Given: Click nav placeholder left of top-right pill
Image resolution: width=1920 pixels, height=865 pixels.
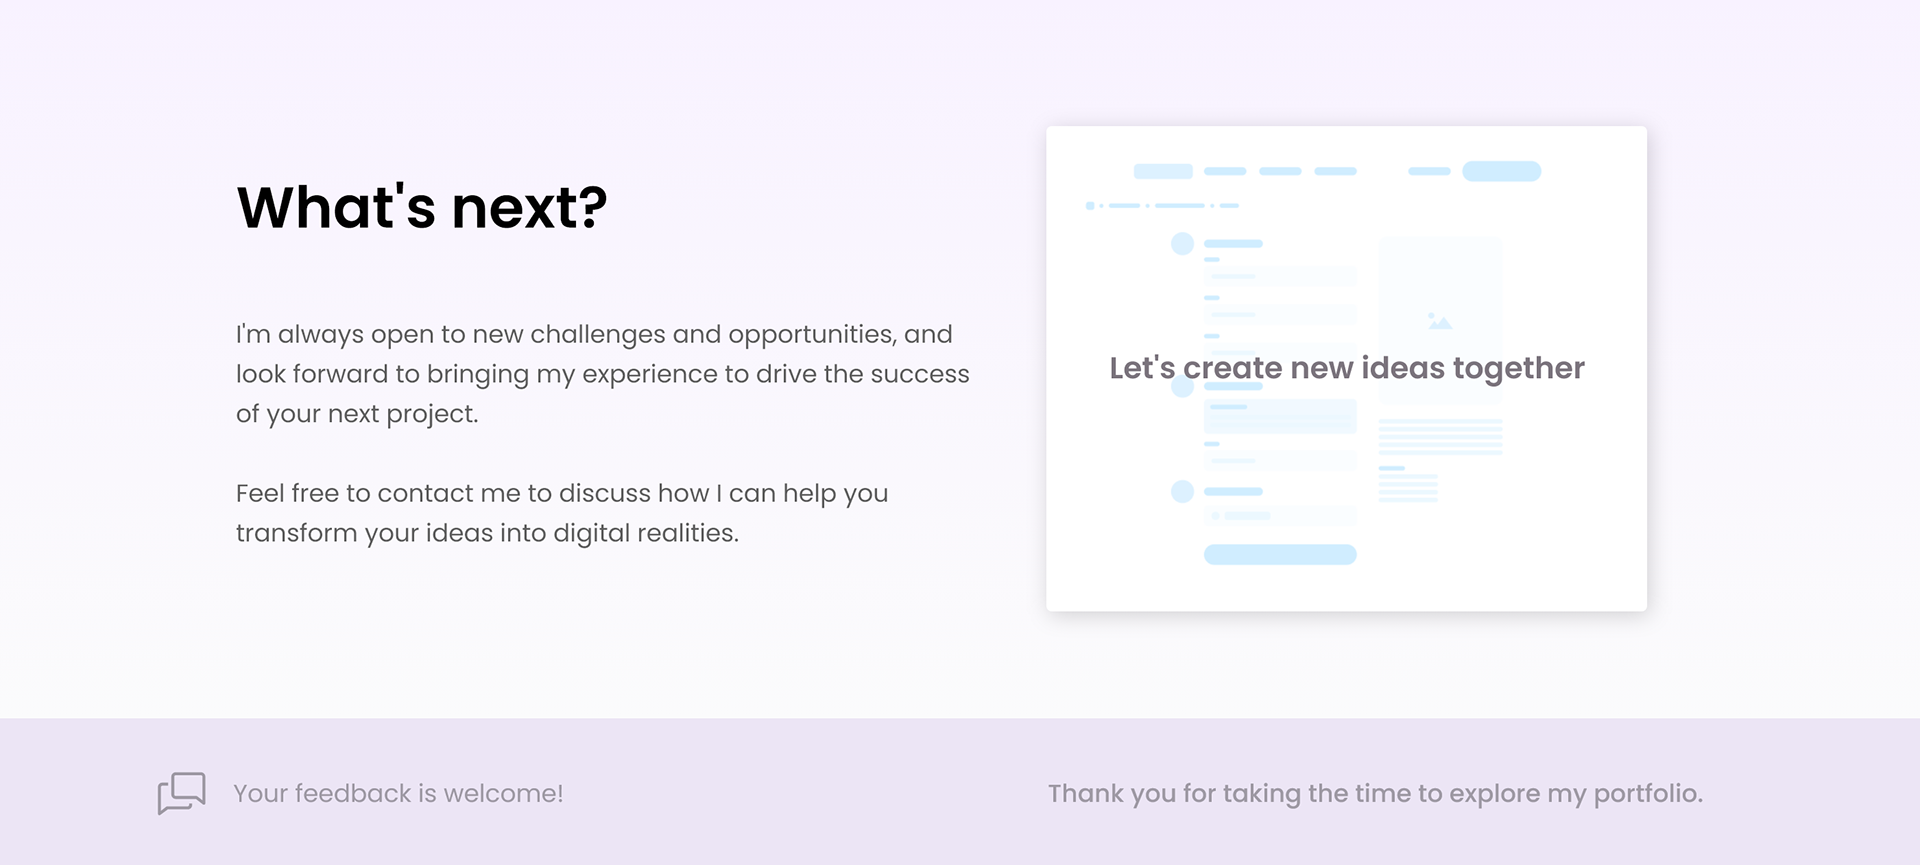Looking at the screenshot, I should tap(1429, 171).
